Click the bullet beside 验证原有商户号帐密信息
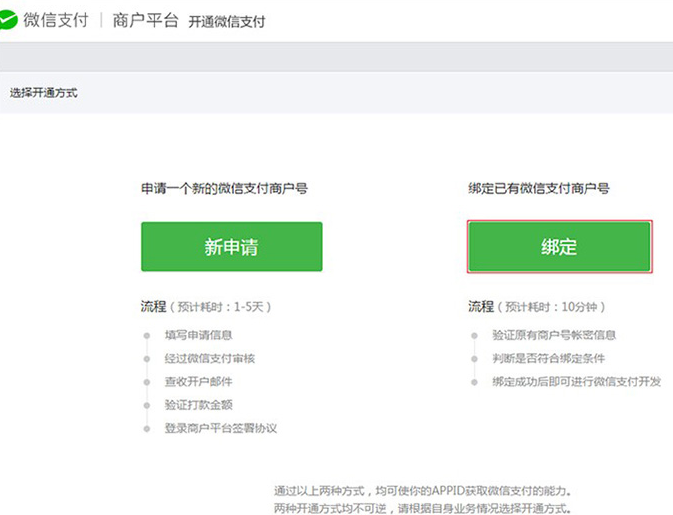 474,336
